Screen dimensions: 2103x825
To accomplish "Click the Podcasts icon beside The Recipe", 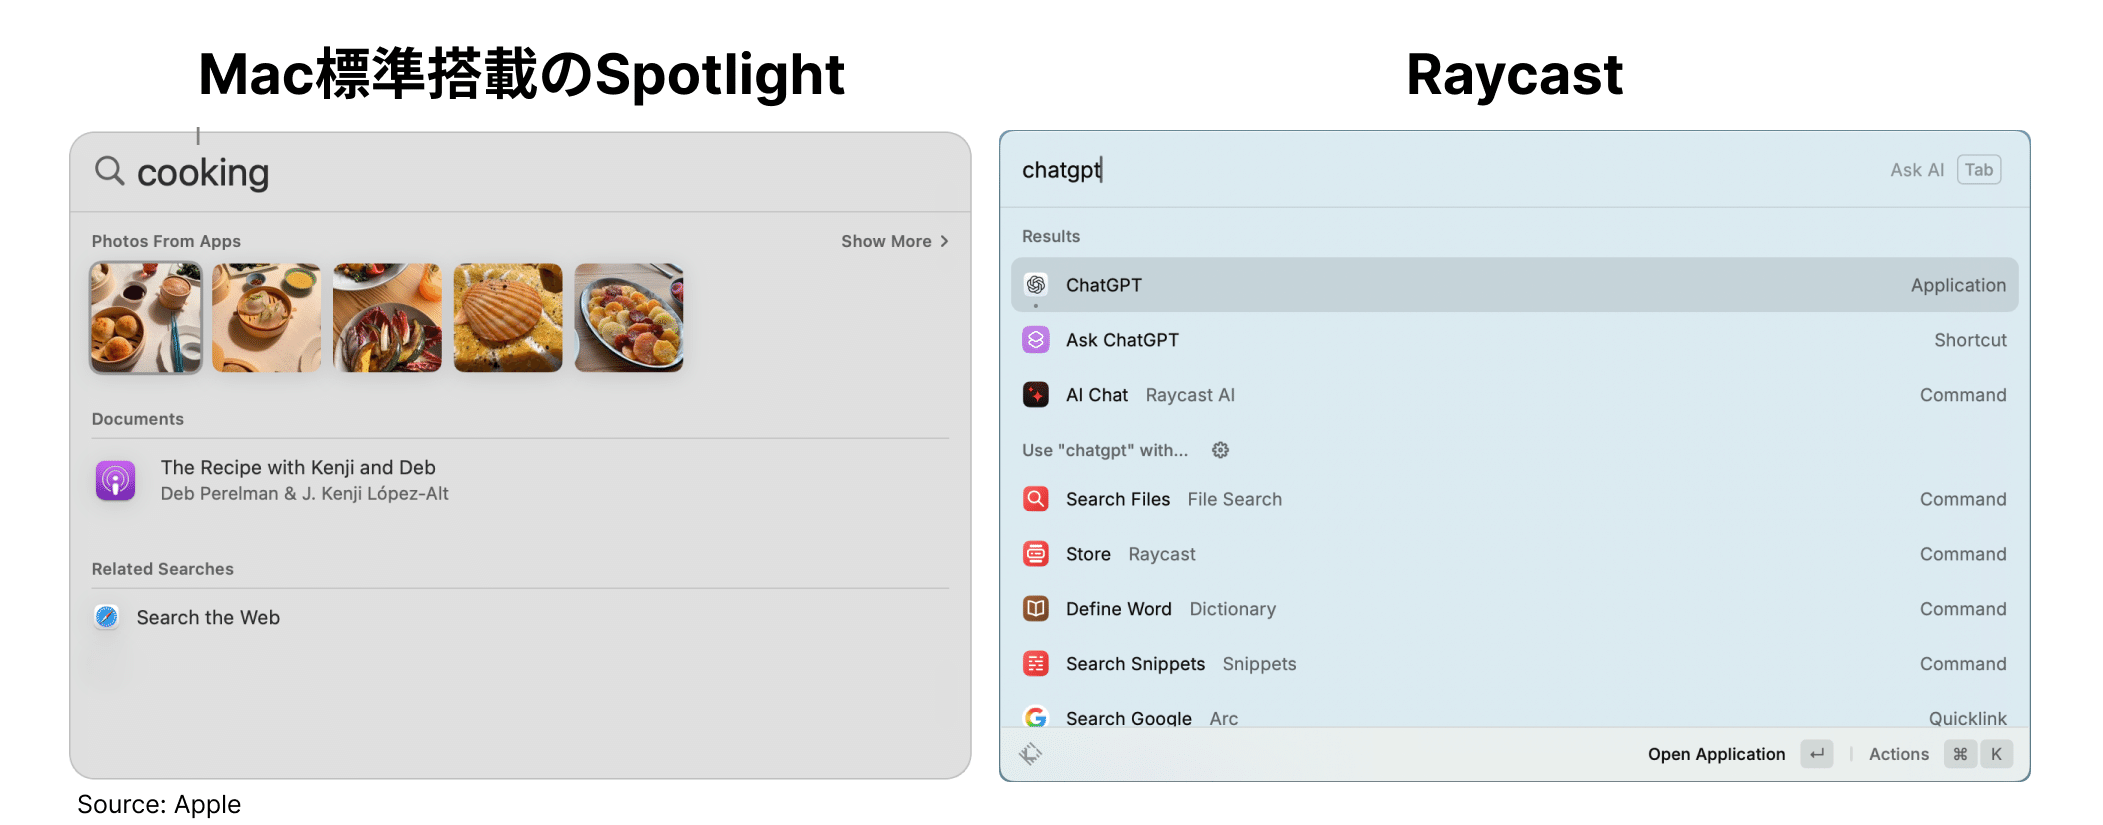I will click(x=116, y=480).
